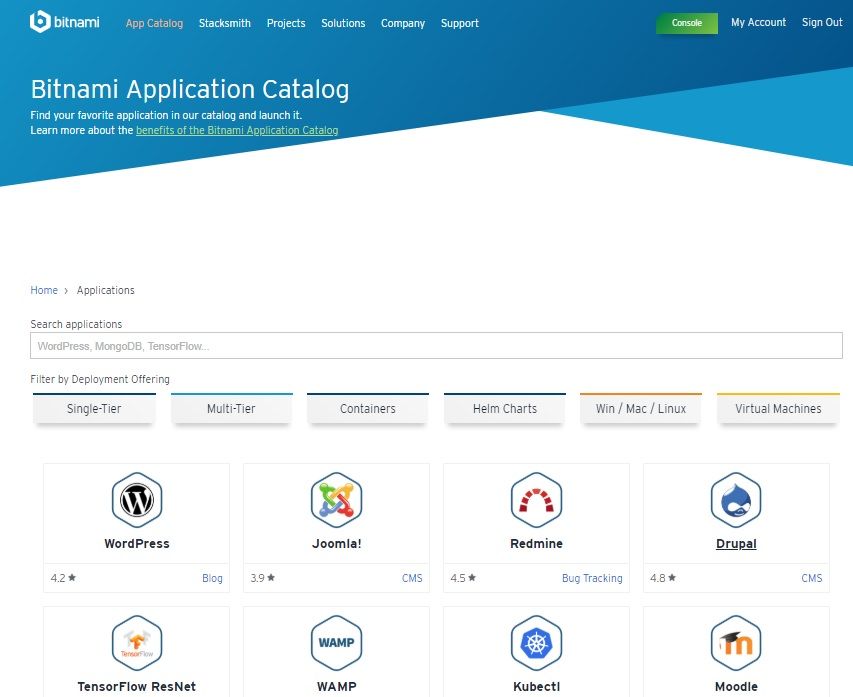Choose the TensorFlow ResNet icon

137,642
